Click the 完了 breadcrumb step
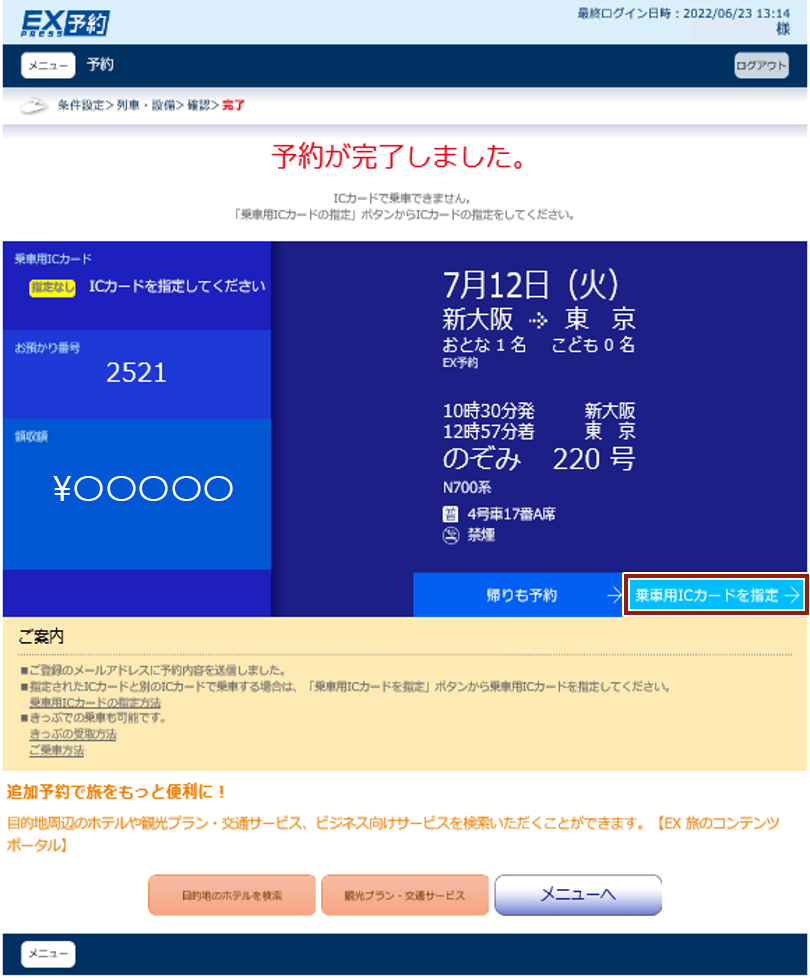The height and width of the screenshot is (978, 810). 233,105
